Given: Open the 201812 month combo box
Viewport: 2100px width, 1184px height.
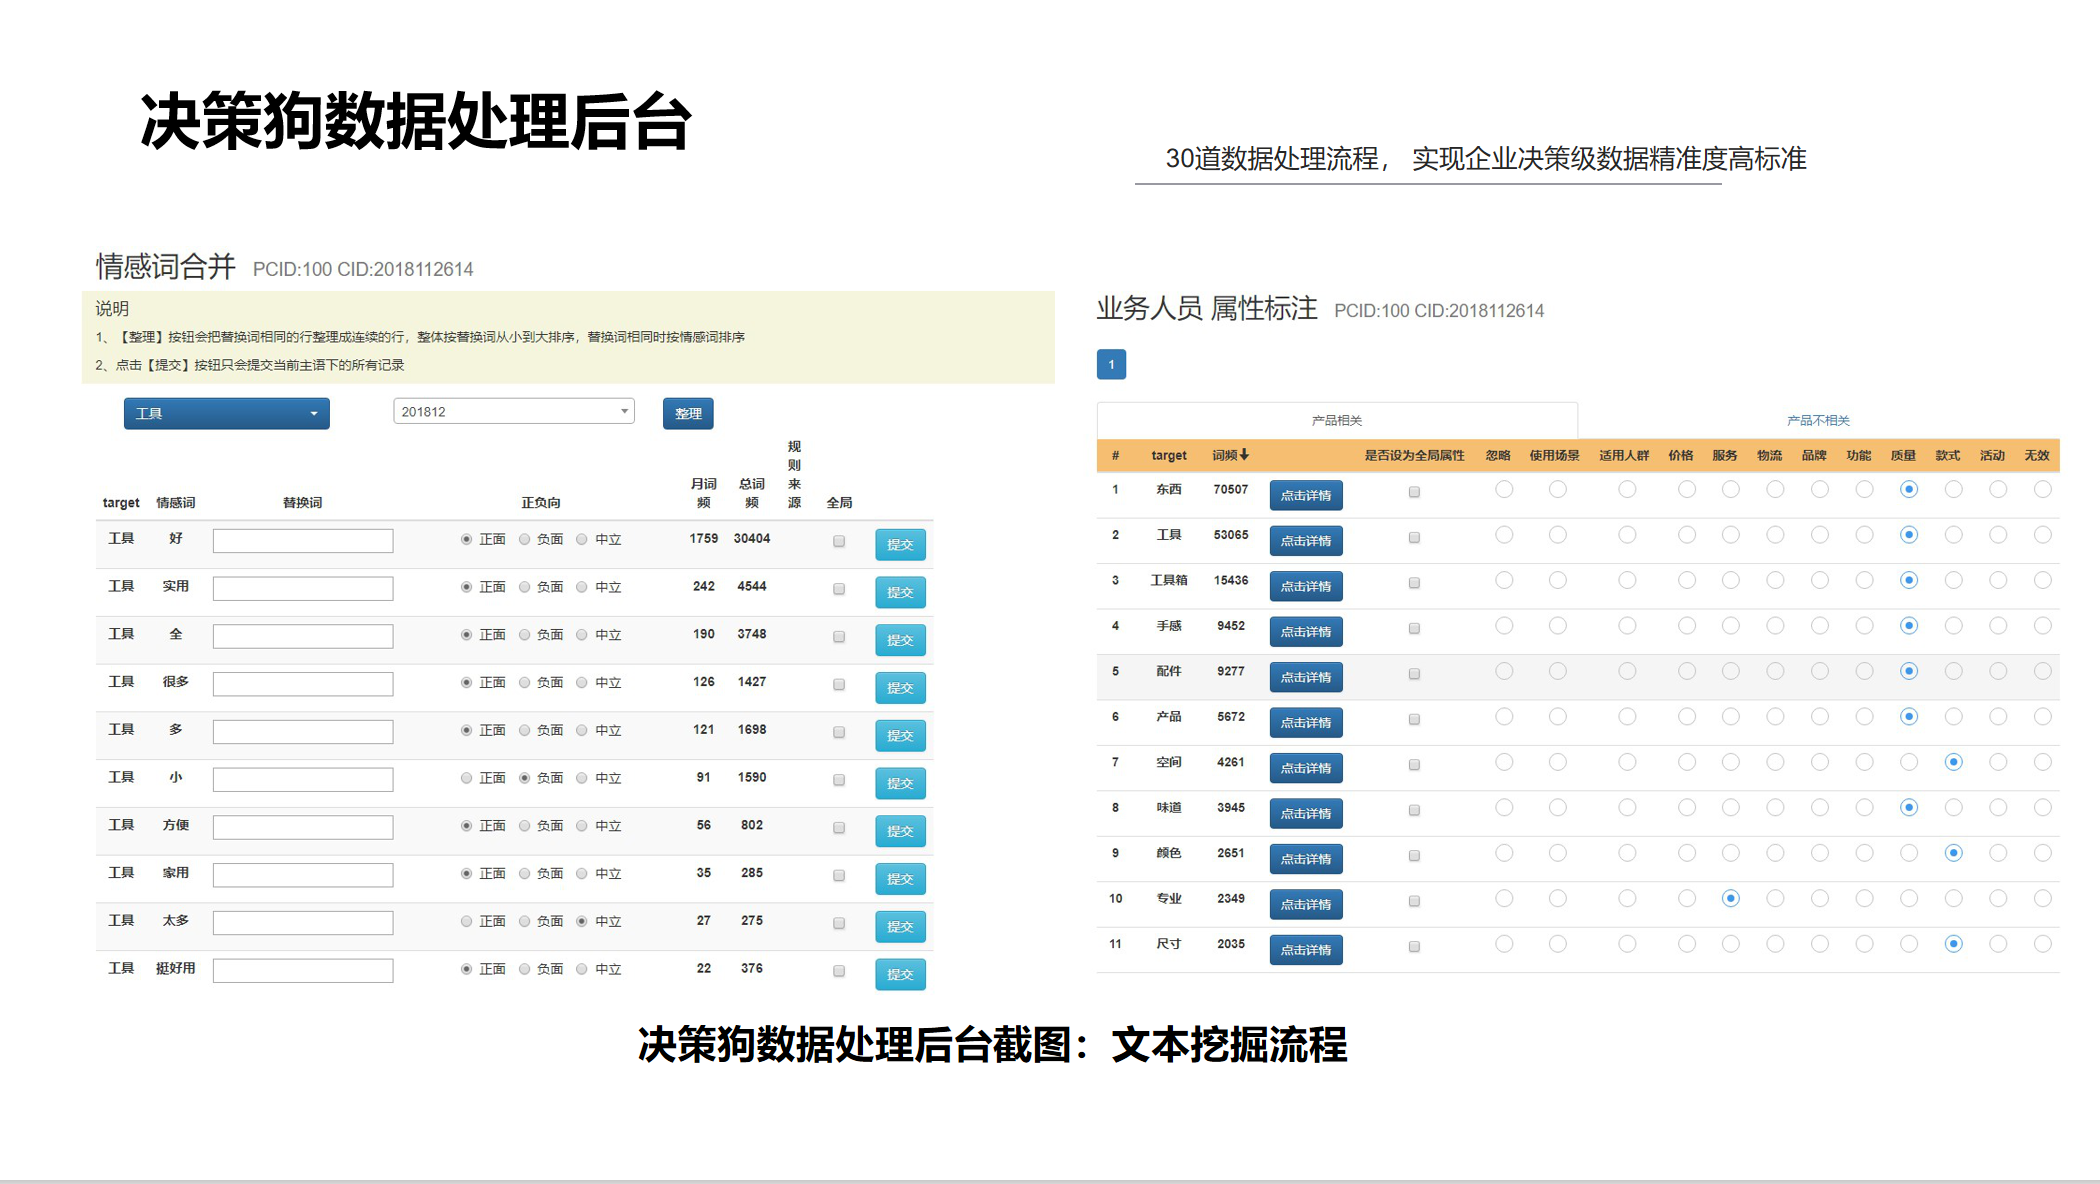Looking at the screenshot, I should pyautogui.click(x=514, y=411).
